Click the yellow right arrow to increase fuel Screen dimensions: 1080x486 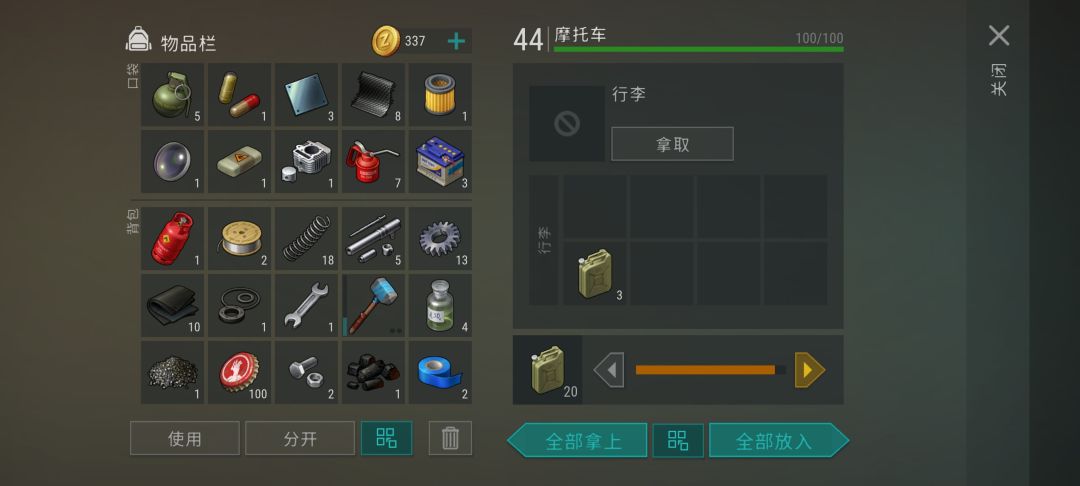point(810,370)
